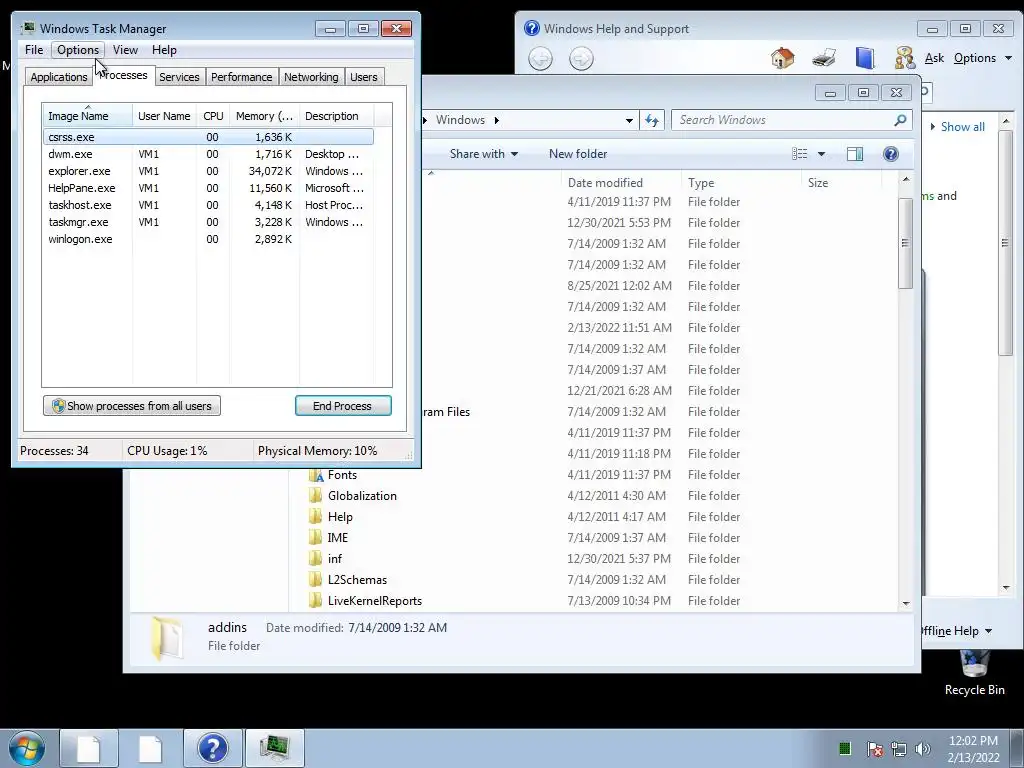This screenshot has height=768, width=1024.
Task: Click green CPU meter tray icon
Action: (x=844, y=748)
